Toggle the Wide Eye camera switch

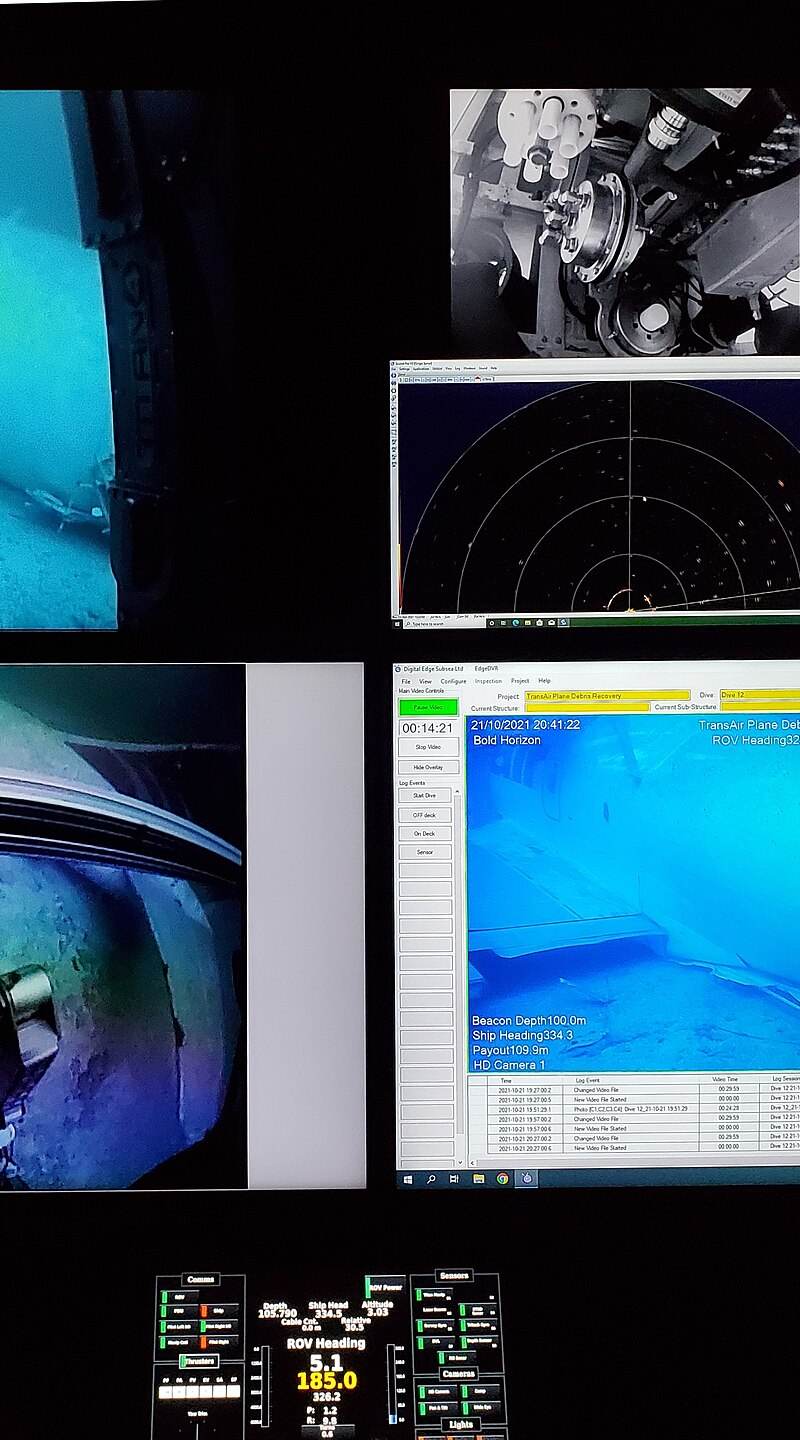coord(479,1408)
